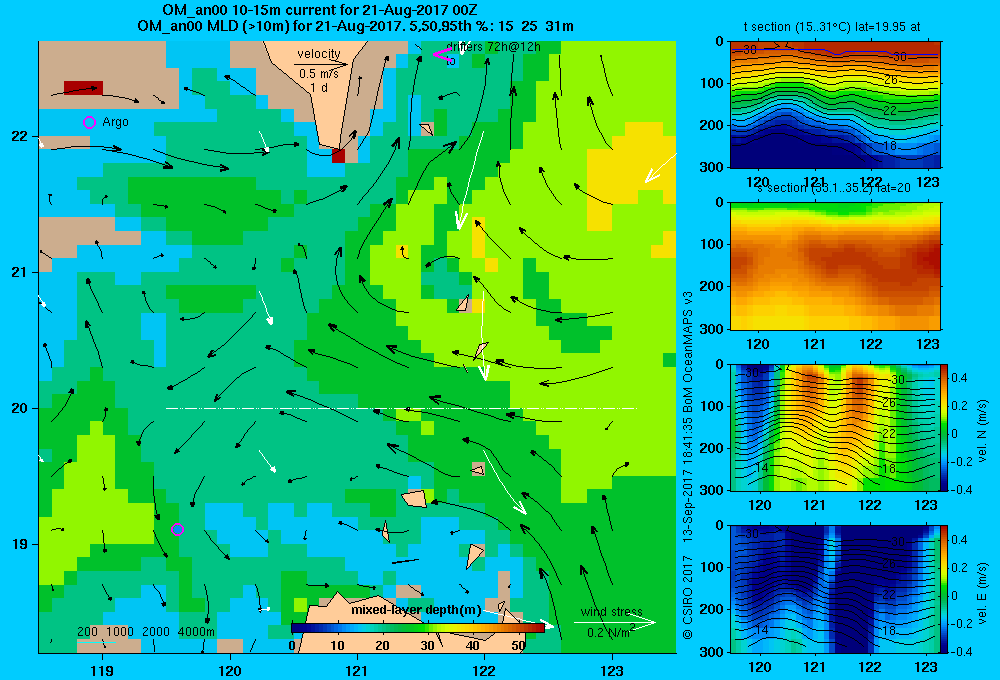Click longitude label 121 on main map
Image resolution: width=1000 pixels, height=680 pixels.
coord(357,670)
